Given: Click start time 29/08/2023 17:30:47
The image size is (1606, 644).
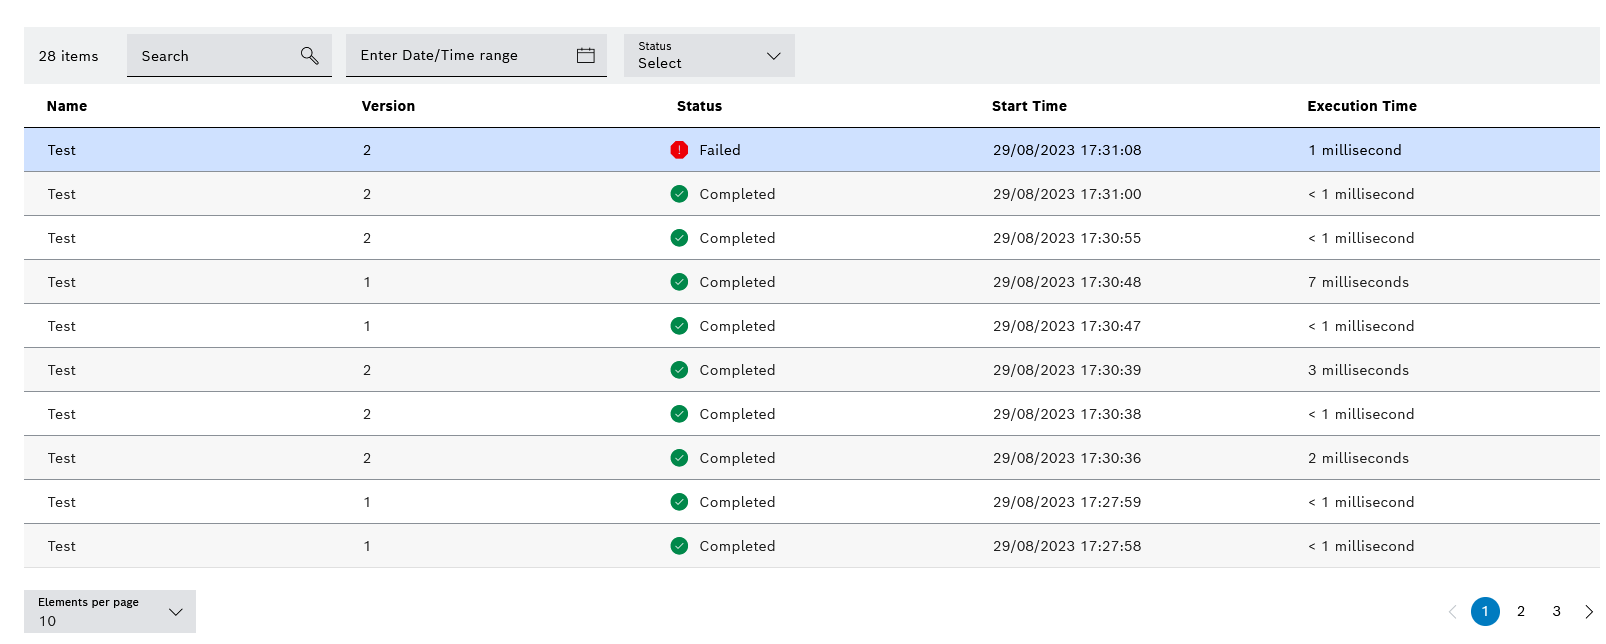Looking at the screenshot, I should (x=1067, y=326).
